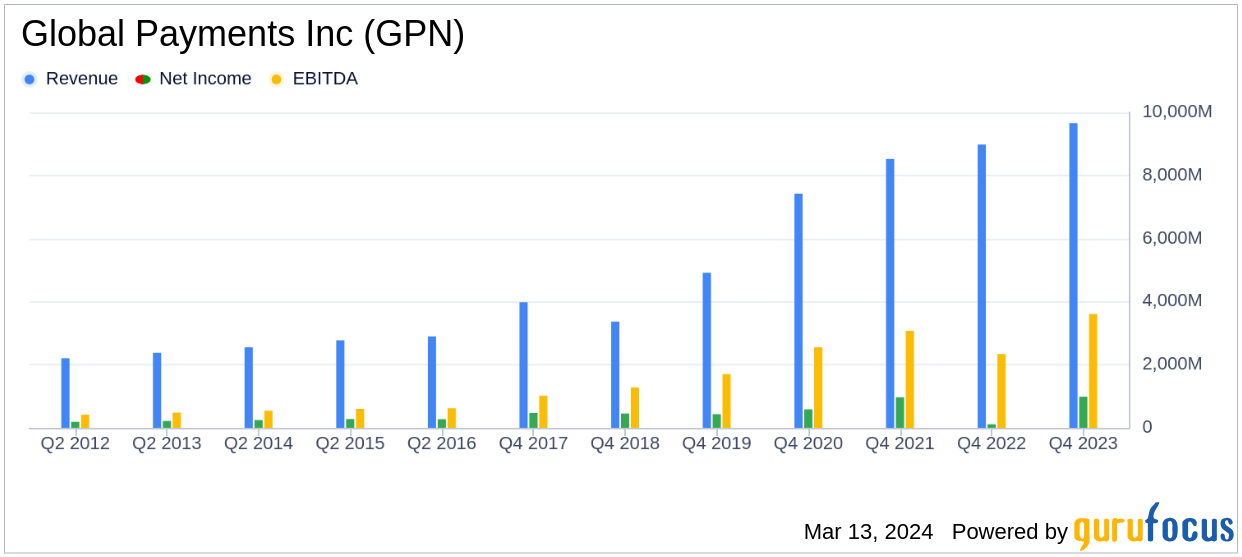Click the 'Powered by' text
The width and height of the screenshot is (1242, 557).
click(1009, 531)
